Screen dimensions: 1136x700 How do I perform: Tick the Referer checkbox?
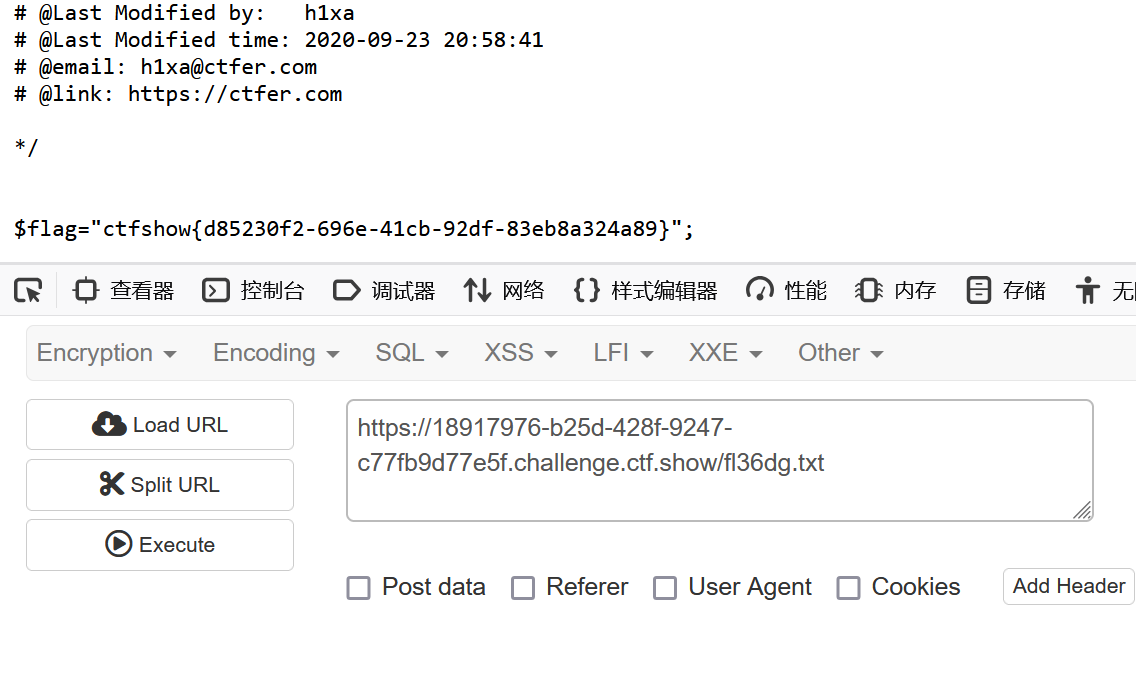[523, 588]
